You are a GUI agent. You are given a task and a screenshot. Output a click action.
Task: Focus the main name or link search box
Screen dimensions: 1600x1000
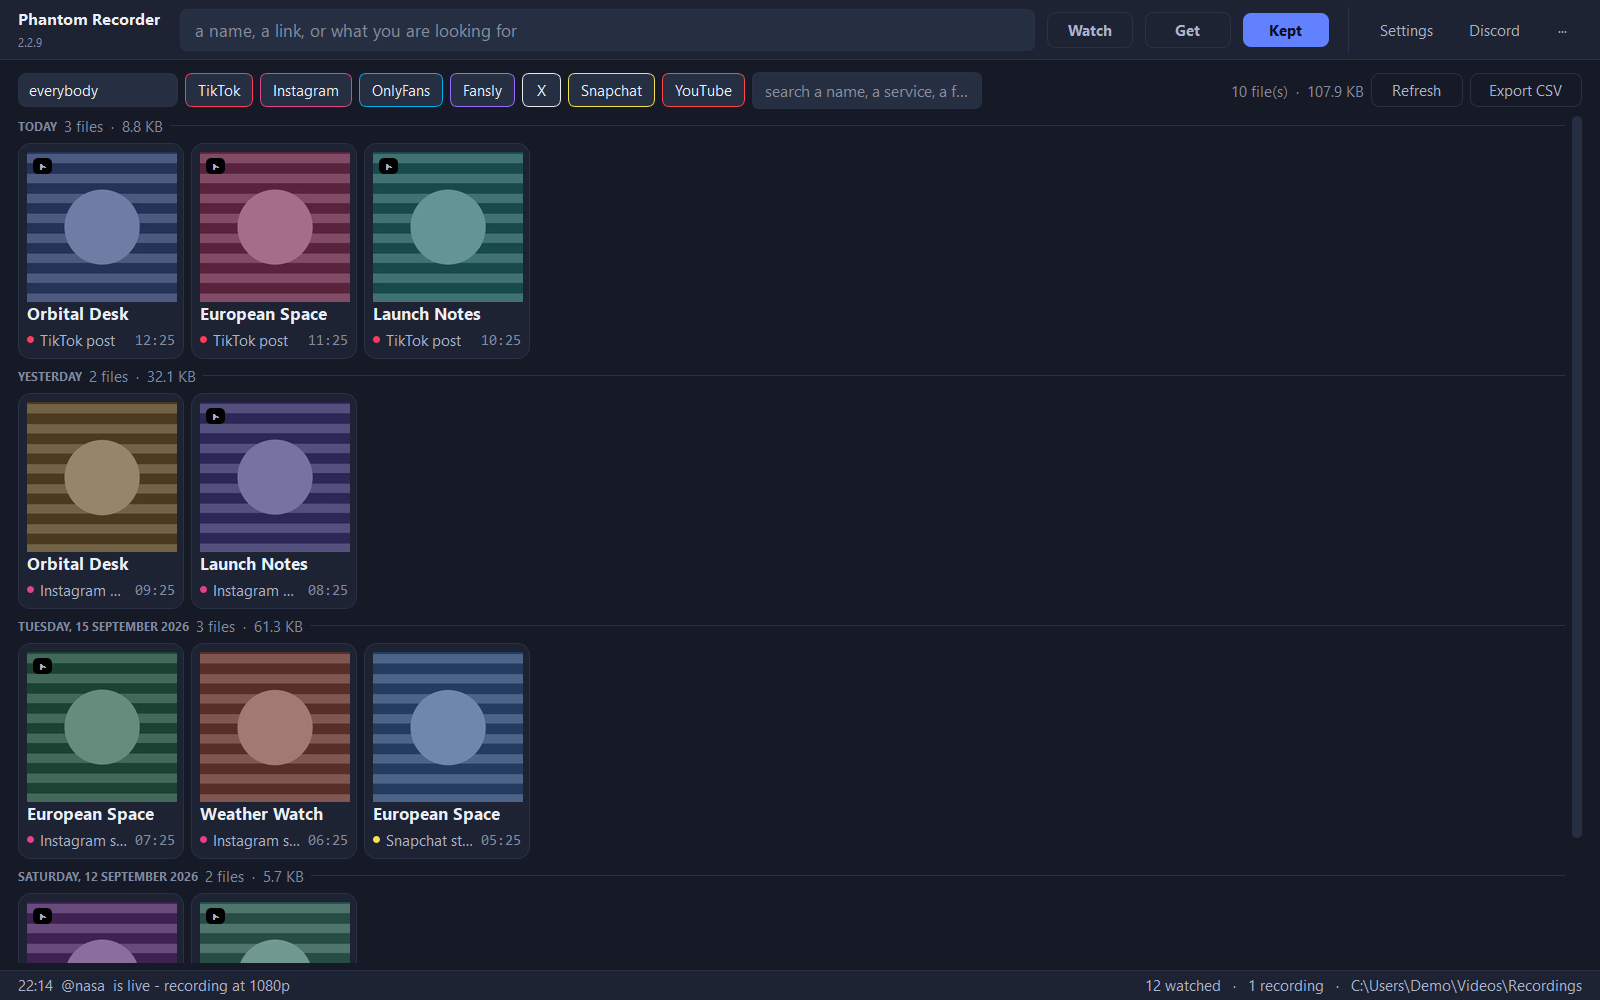[607, 30]
